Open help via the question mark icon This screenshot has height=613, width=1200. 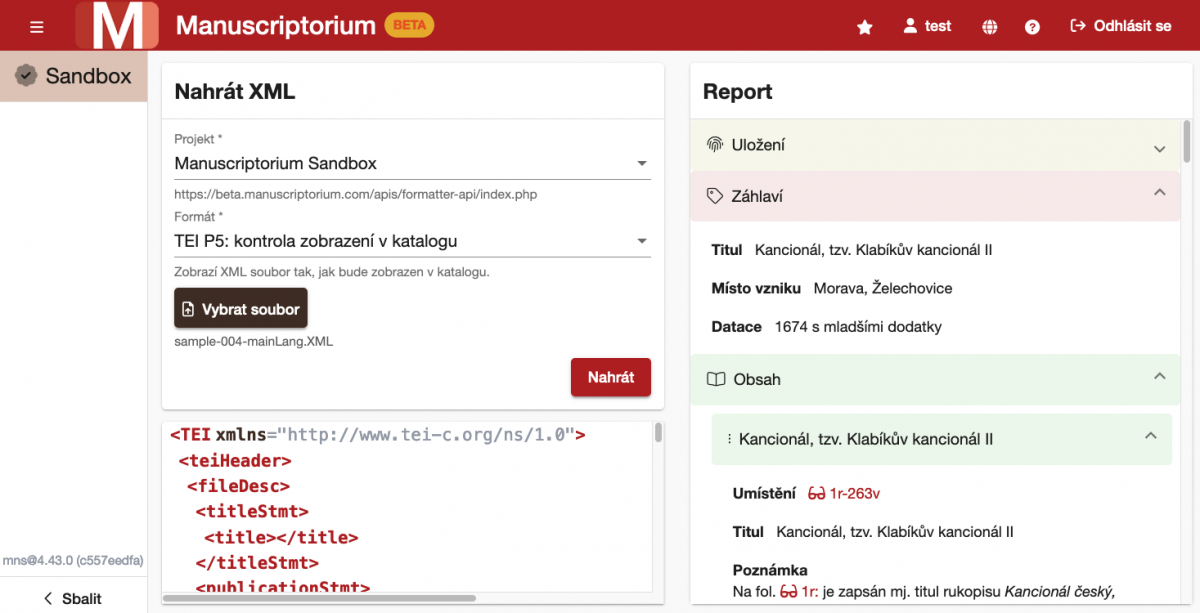click(1033, 27)
